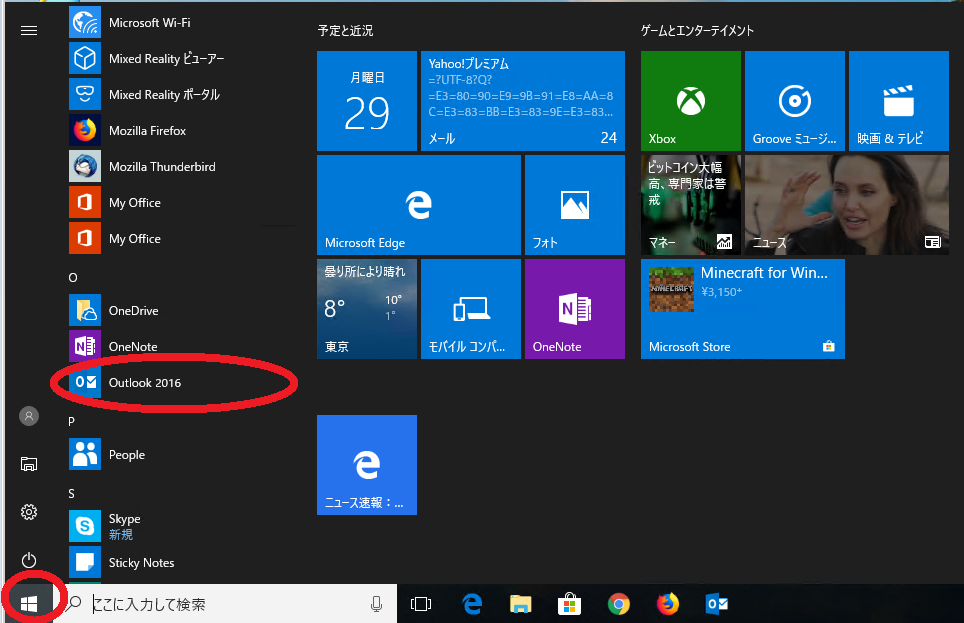Open the マネー tile about ビットコイン
The height and width of the screenshot is (623, 964).
[x=691, y=205]
